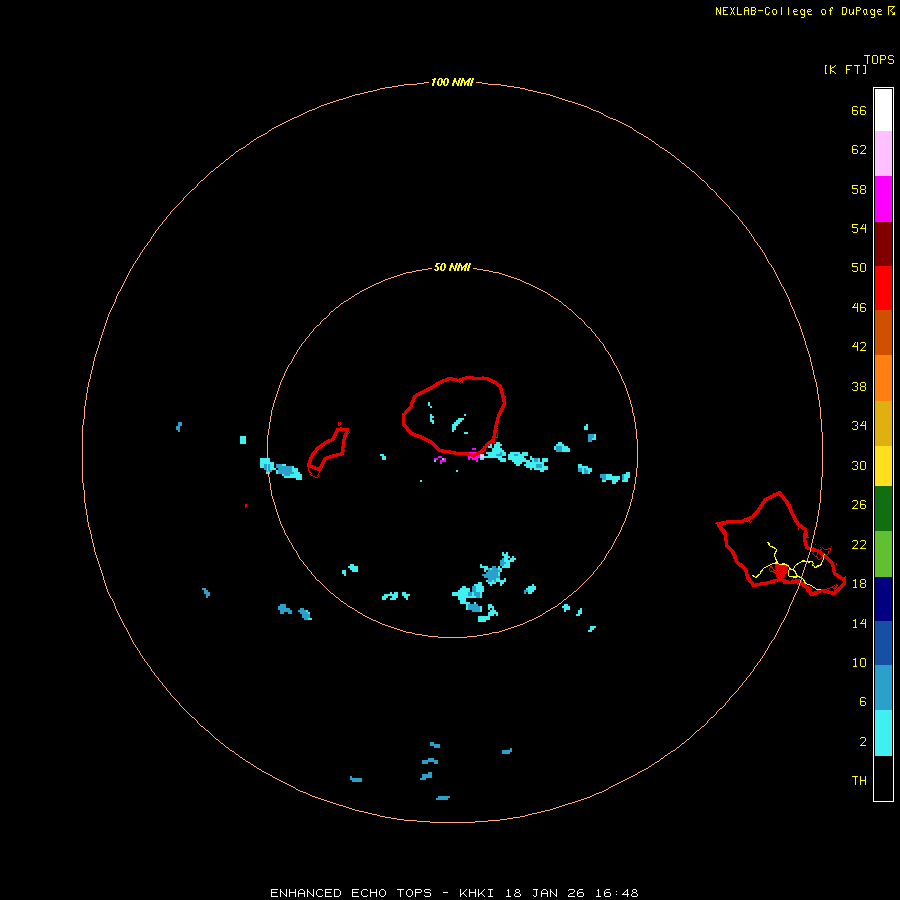
Task: Click the 100 NMI range ring label
Action: coord(452,83)
